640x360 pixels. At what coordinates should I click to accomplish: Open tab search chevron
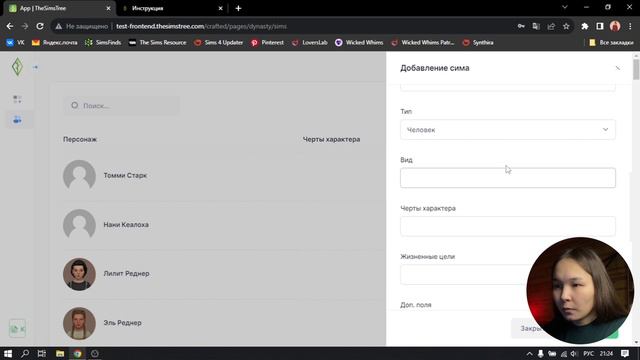565,7
